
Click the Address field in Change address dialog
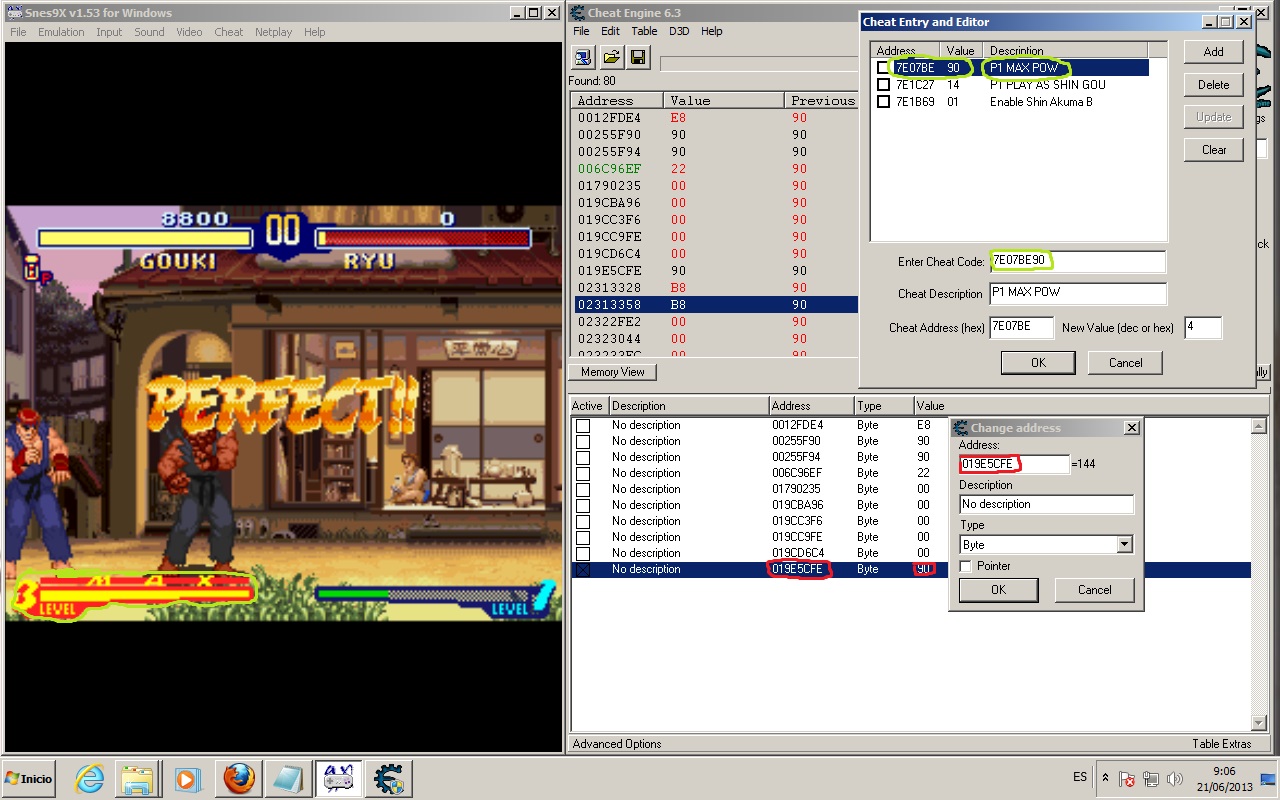(1014, 464)
